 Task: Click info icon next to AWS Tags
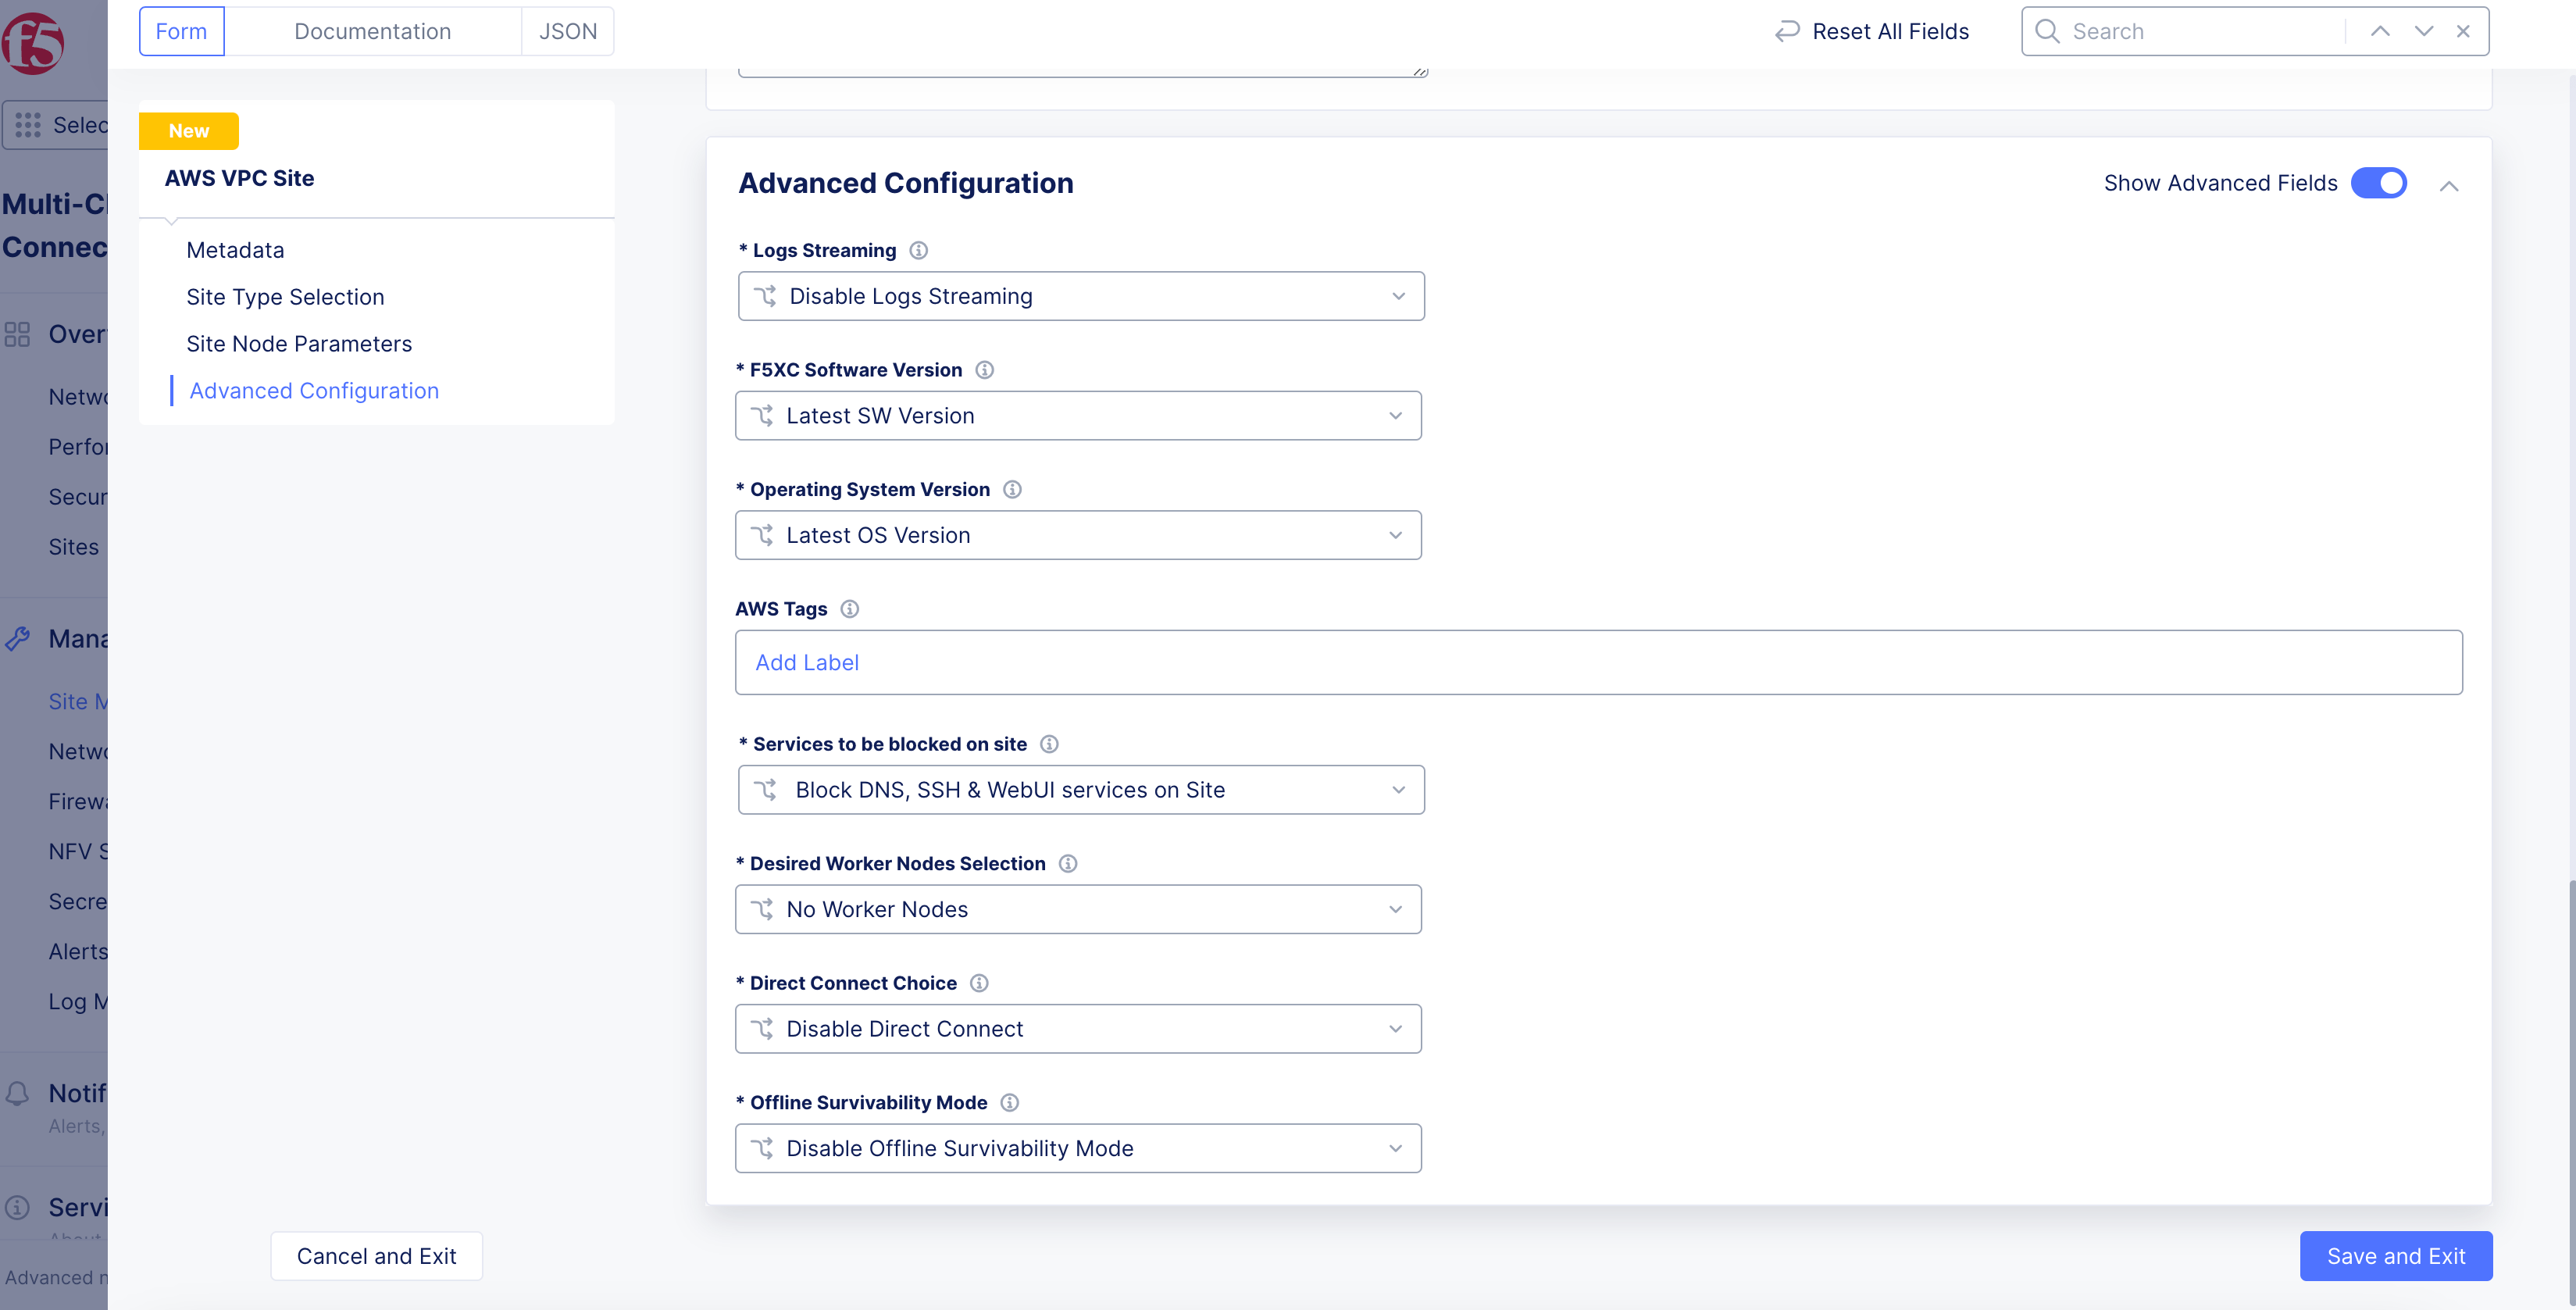click(x=849, y=609)
